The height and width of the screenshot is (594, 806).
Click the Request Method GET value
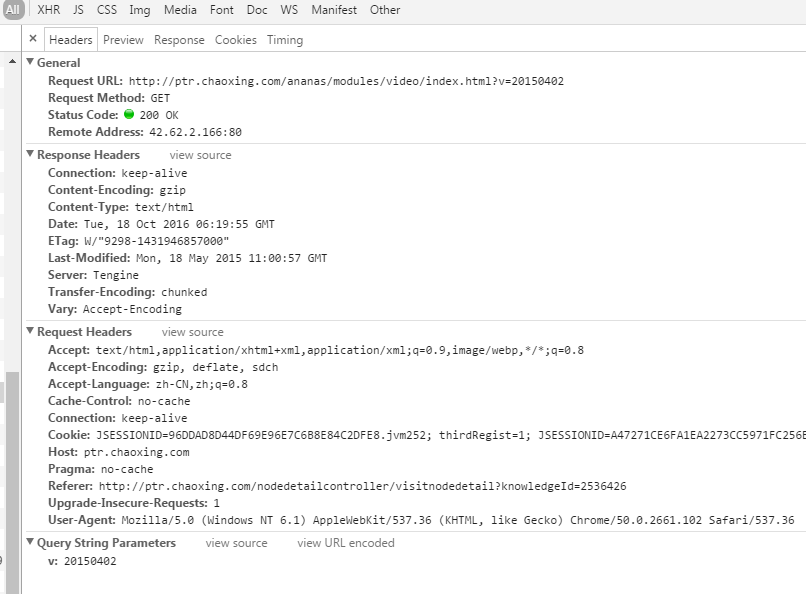point(160,98)
